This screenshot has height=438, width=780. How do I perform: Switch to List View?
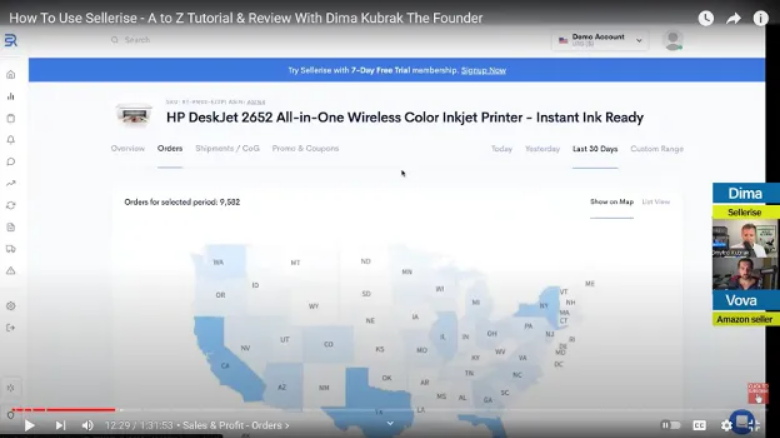(x=656, y=202)
